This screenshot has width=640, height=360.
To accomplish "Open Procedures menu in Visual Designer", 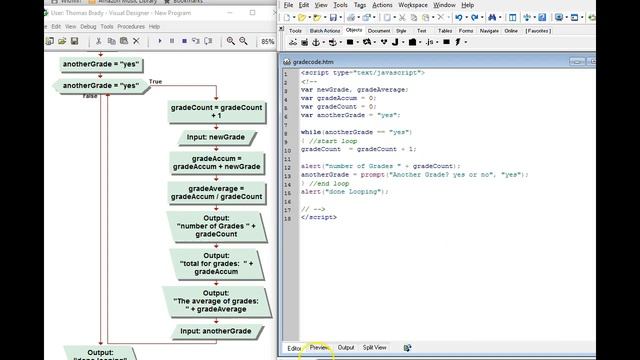I will click(131, 27).
